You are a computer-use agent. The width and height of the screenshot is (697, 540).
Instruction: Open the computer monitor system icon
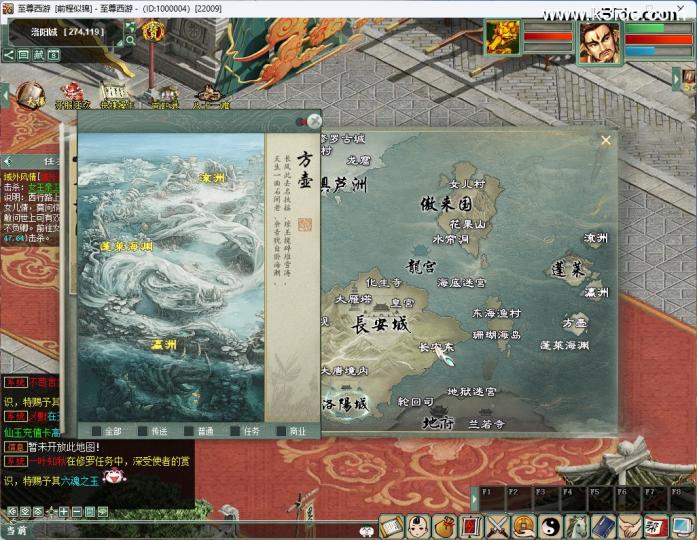coord(682,527)
